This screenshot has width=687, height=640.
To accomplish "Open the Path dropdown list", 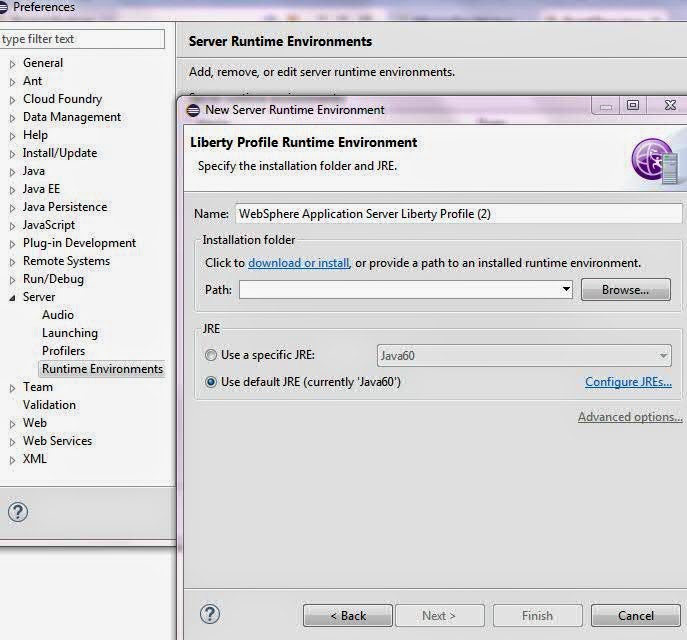I will pyautogui.click(x=566, y=289).
